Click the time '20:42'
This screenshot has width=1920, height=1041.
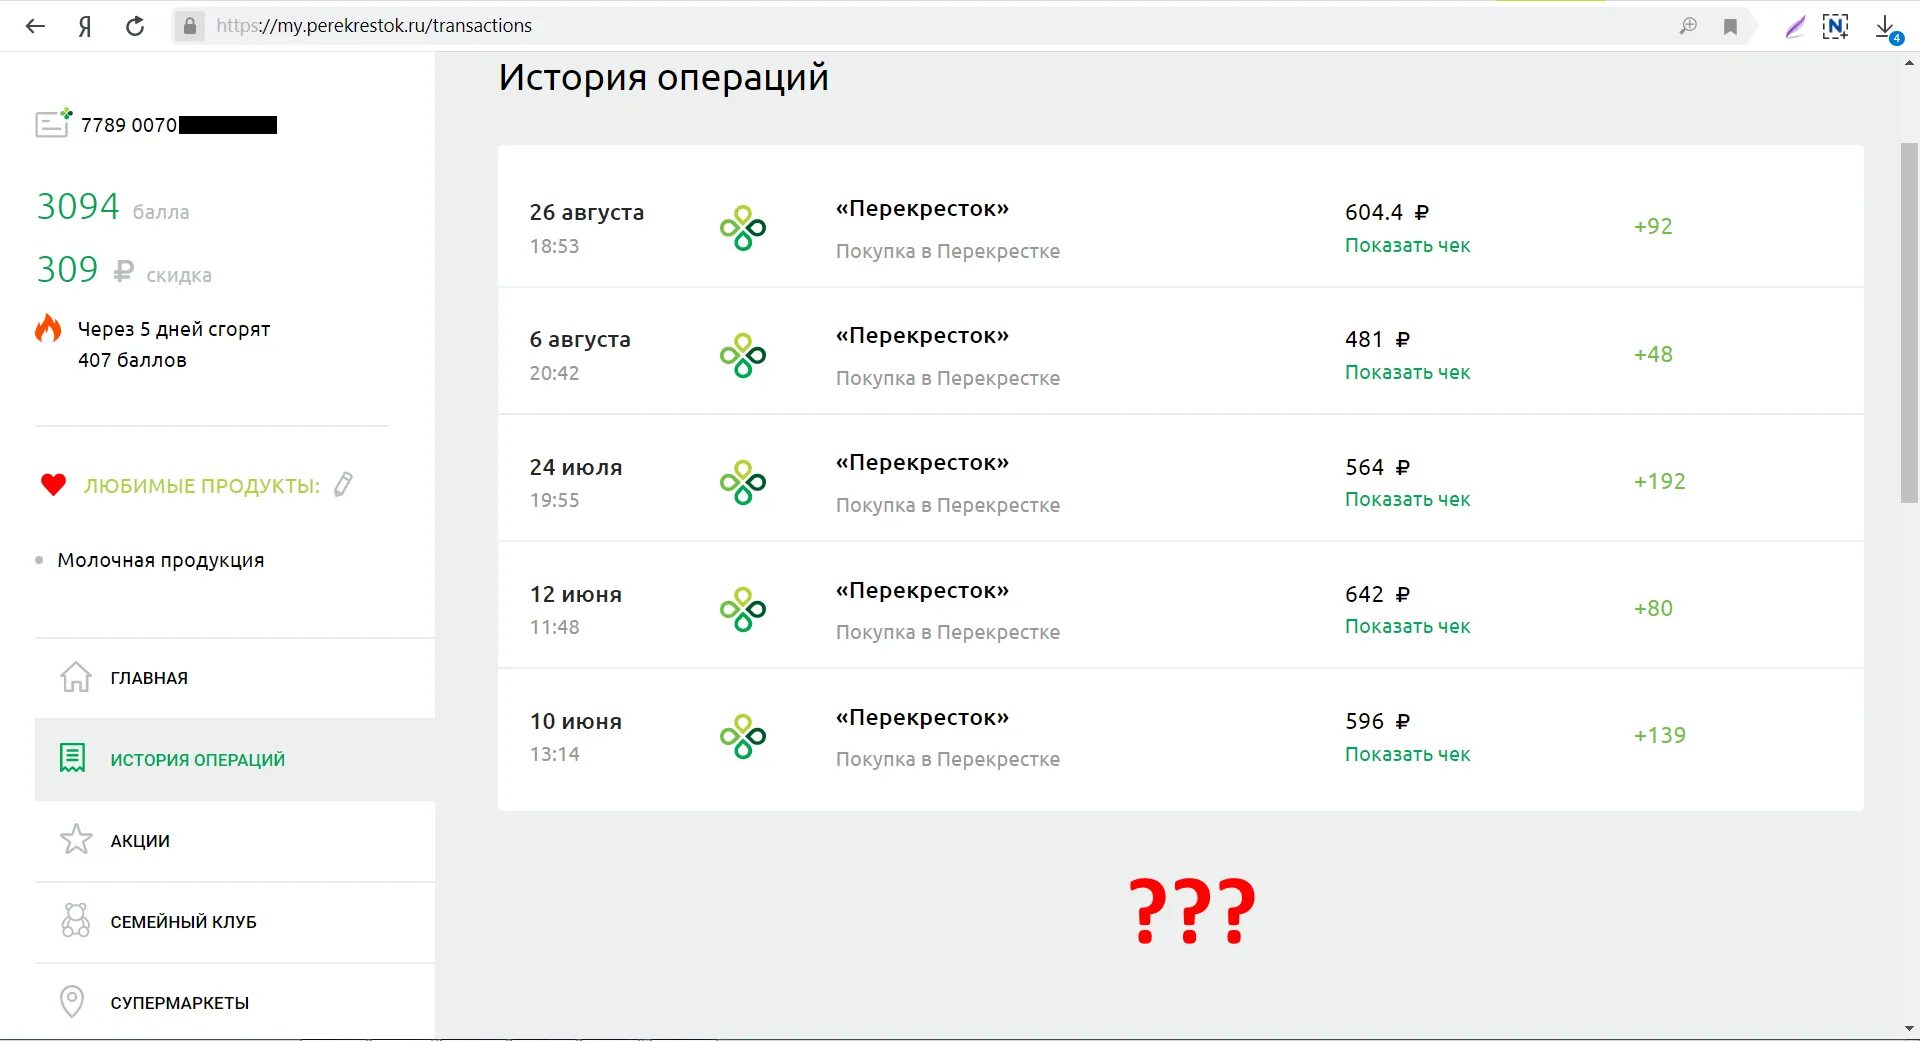pyautogui.click(x=555, y=373)
